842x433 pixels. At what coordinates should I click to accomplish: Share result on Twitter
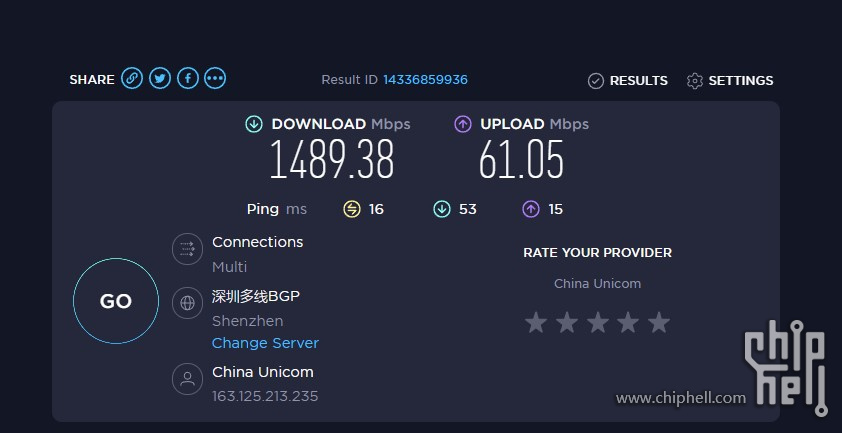tap(159, 78)
